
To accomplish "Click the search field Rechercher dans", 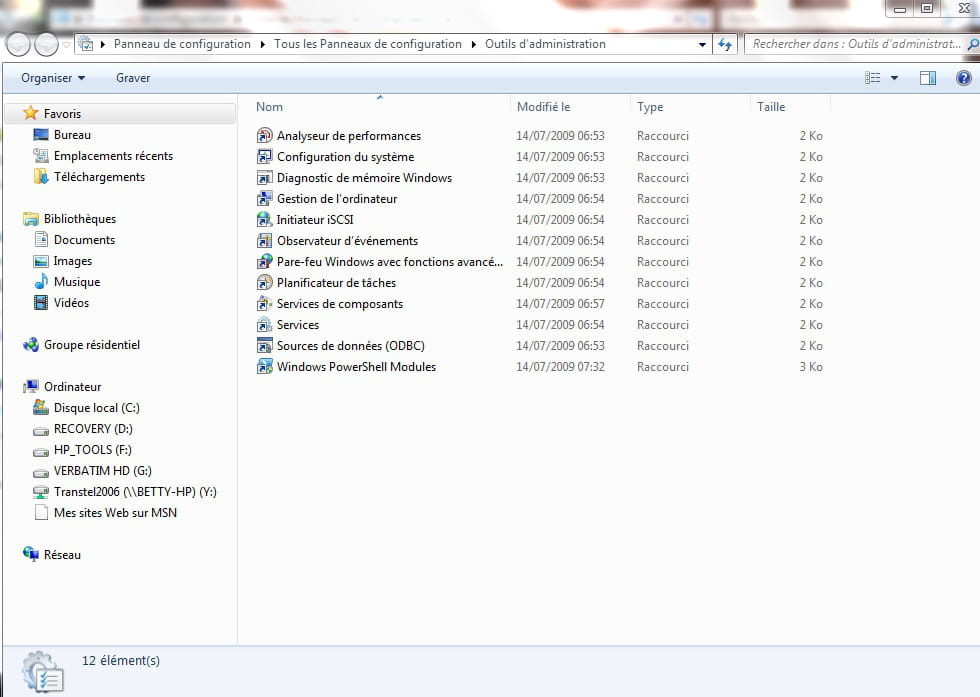I will pyautogui.click(x=855, y=44).
